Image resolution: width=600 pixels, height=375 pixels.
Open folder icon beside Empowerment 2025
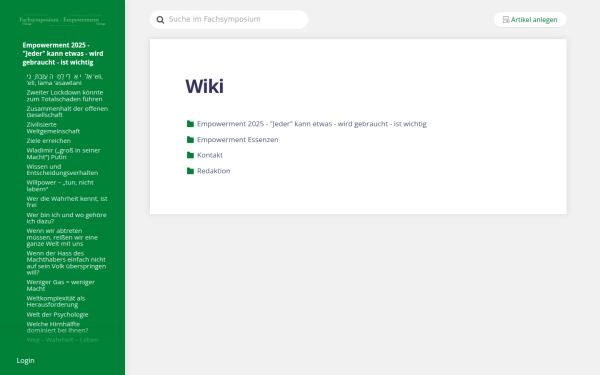tap(190, 124)
